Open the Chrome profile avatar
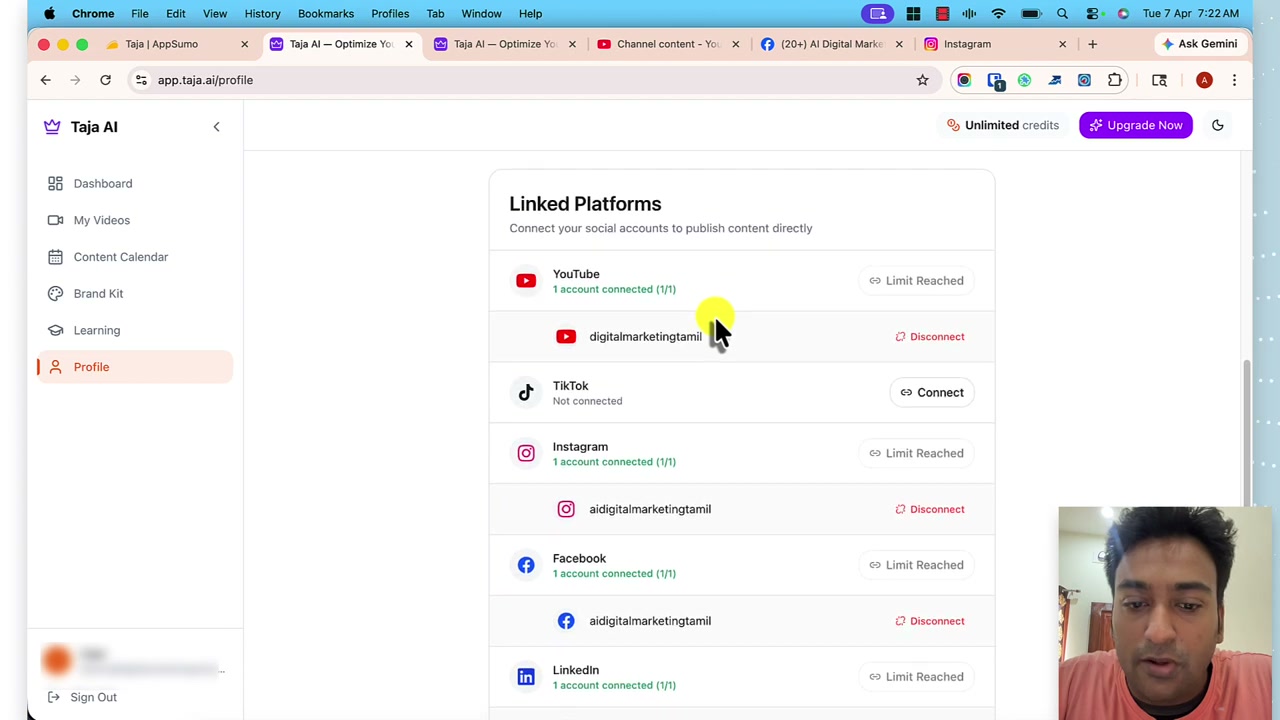The height and width of the screenshot is (720, 1280). tap(1204, 80)
